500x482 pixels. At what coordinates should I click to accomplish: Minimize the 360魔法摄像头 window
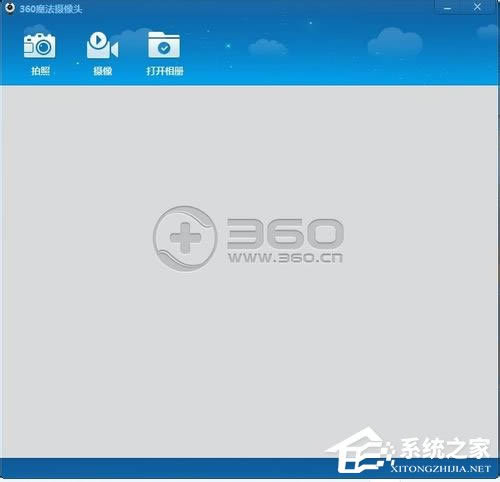point(448,7)
